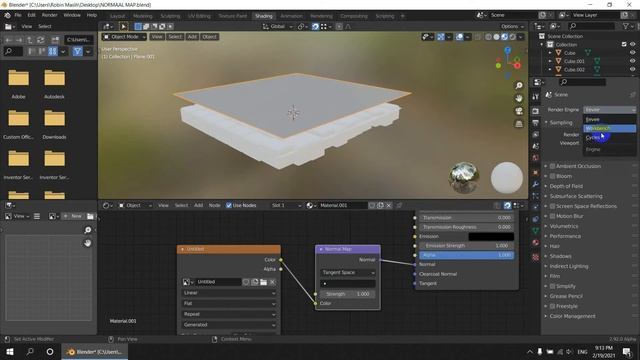Select rendered shading sphere icon

[513, 37]
